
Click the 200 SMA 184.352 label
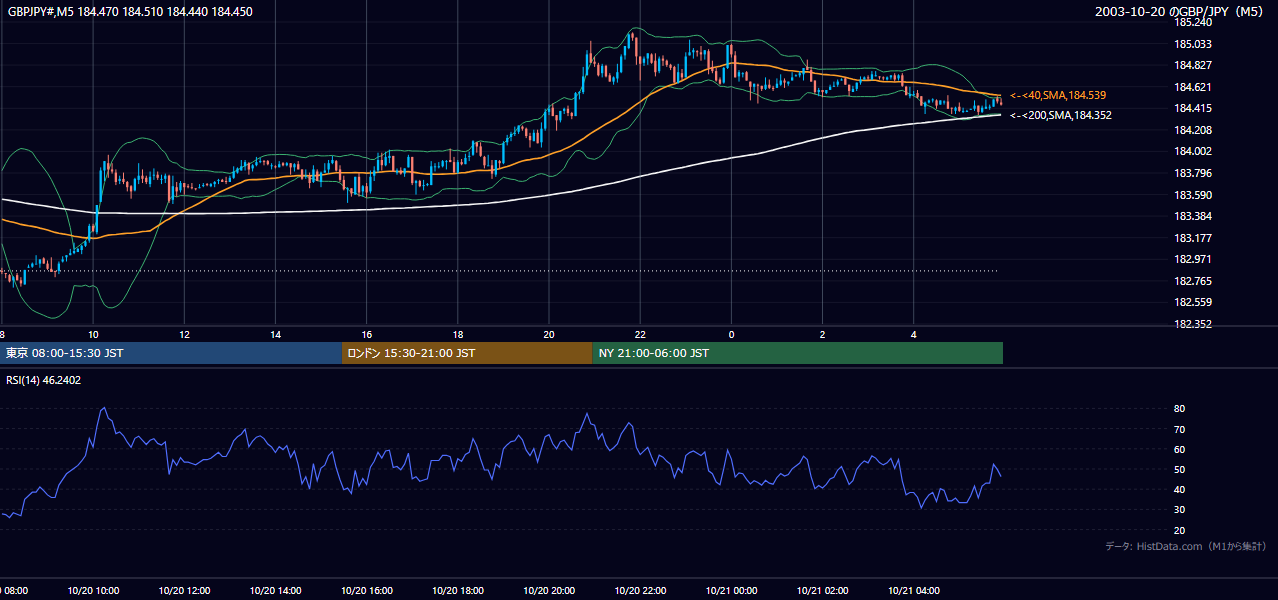point(1061,115)
